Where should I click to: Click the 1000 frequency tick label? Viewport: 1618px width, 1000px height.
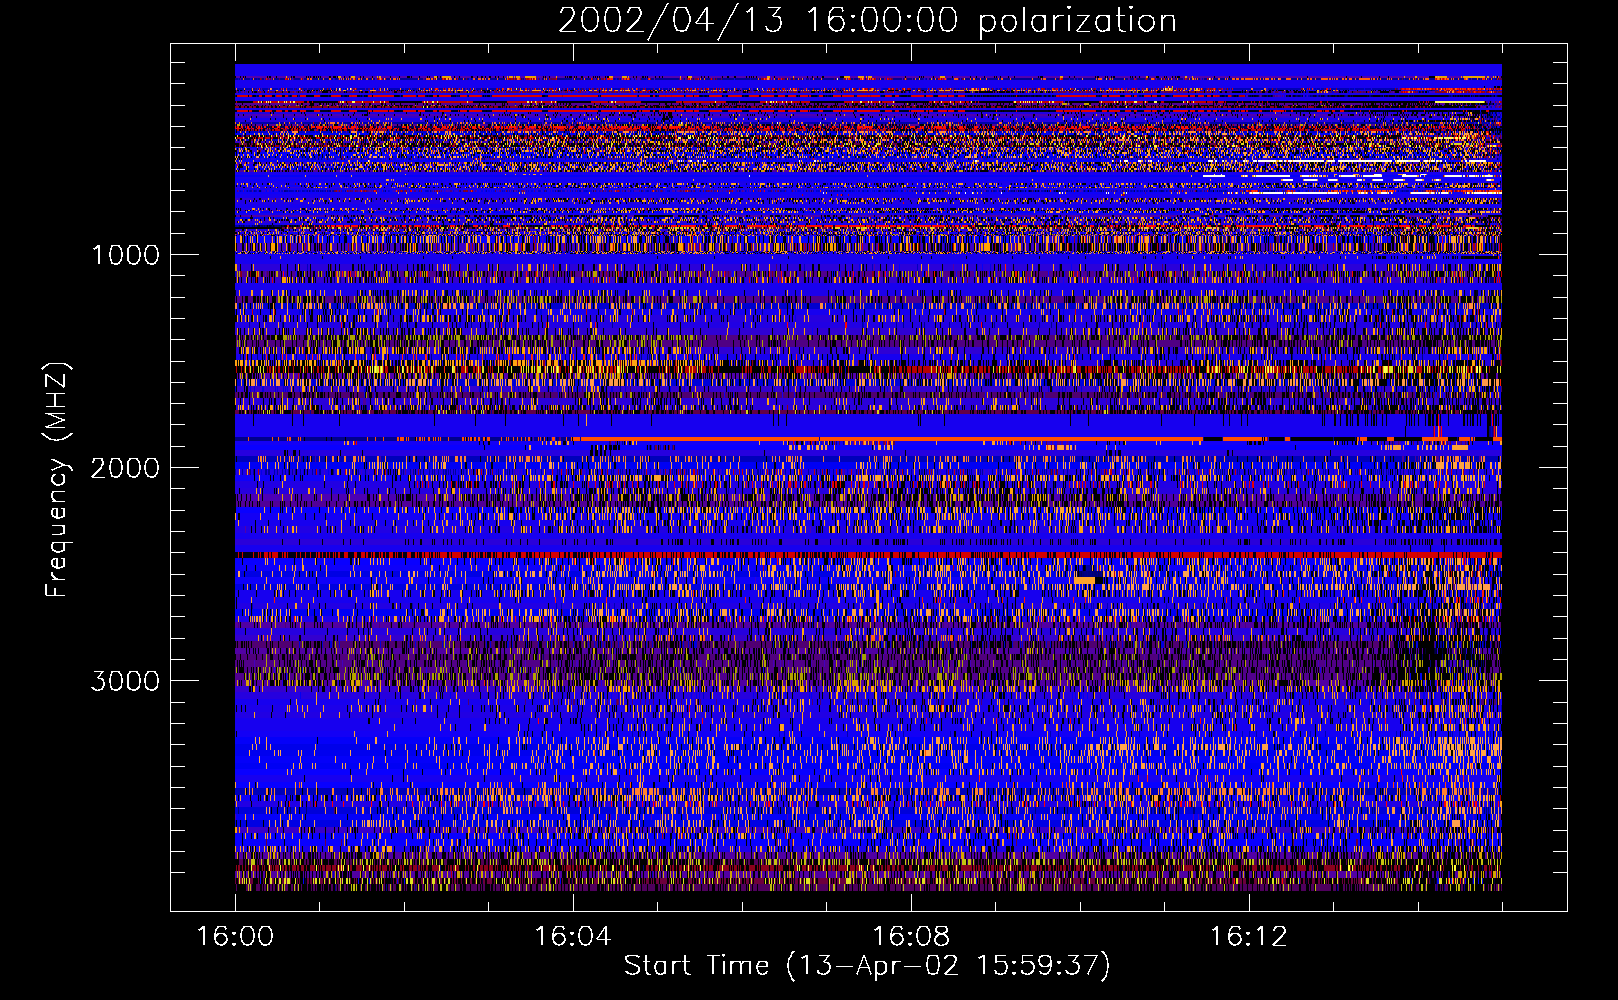[125, 255]
